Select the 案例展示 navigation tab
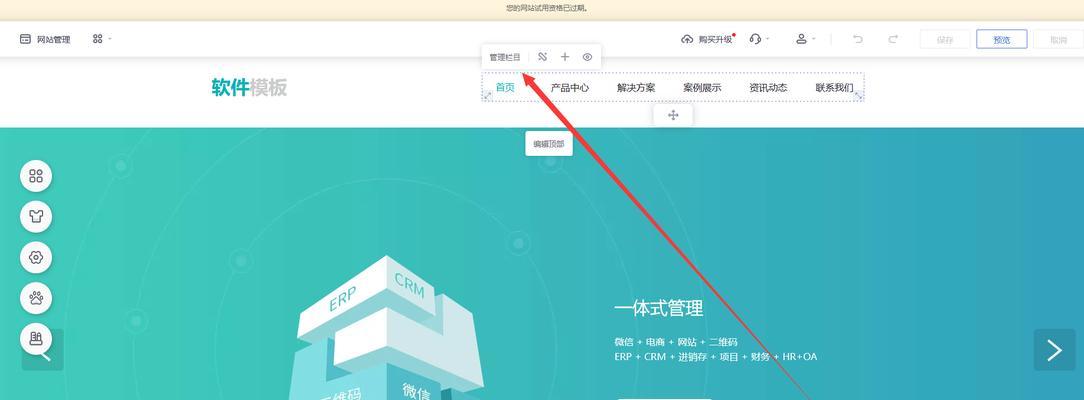Viewport: 1084px width, 400px height. [702, 88]
